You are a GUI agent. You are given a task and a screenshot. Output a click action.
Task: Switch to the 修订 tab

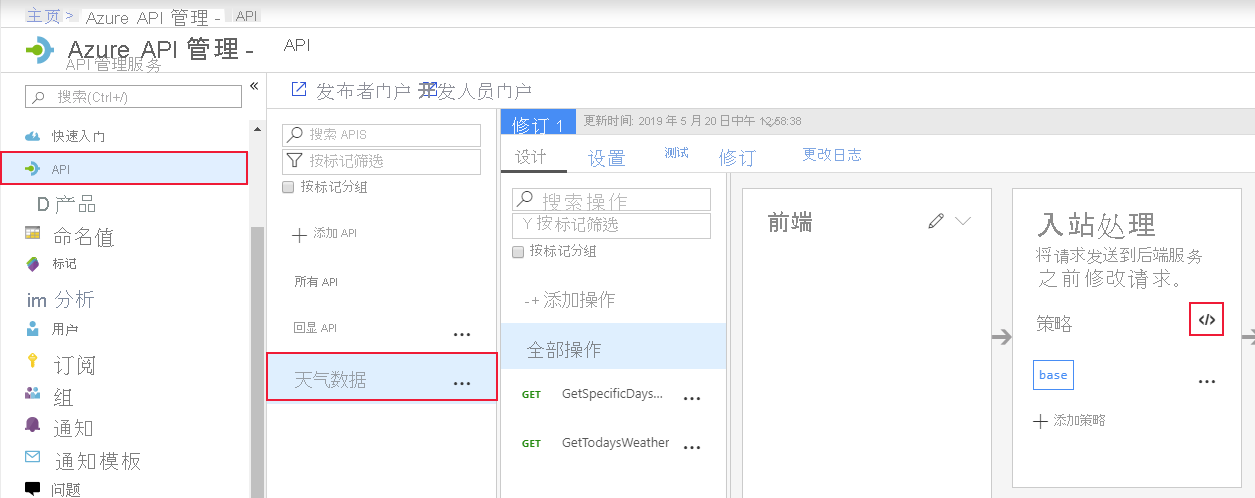click(737, 158)
